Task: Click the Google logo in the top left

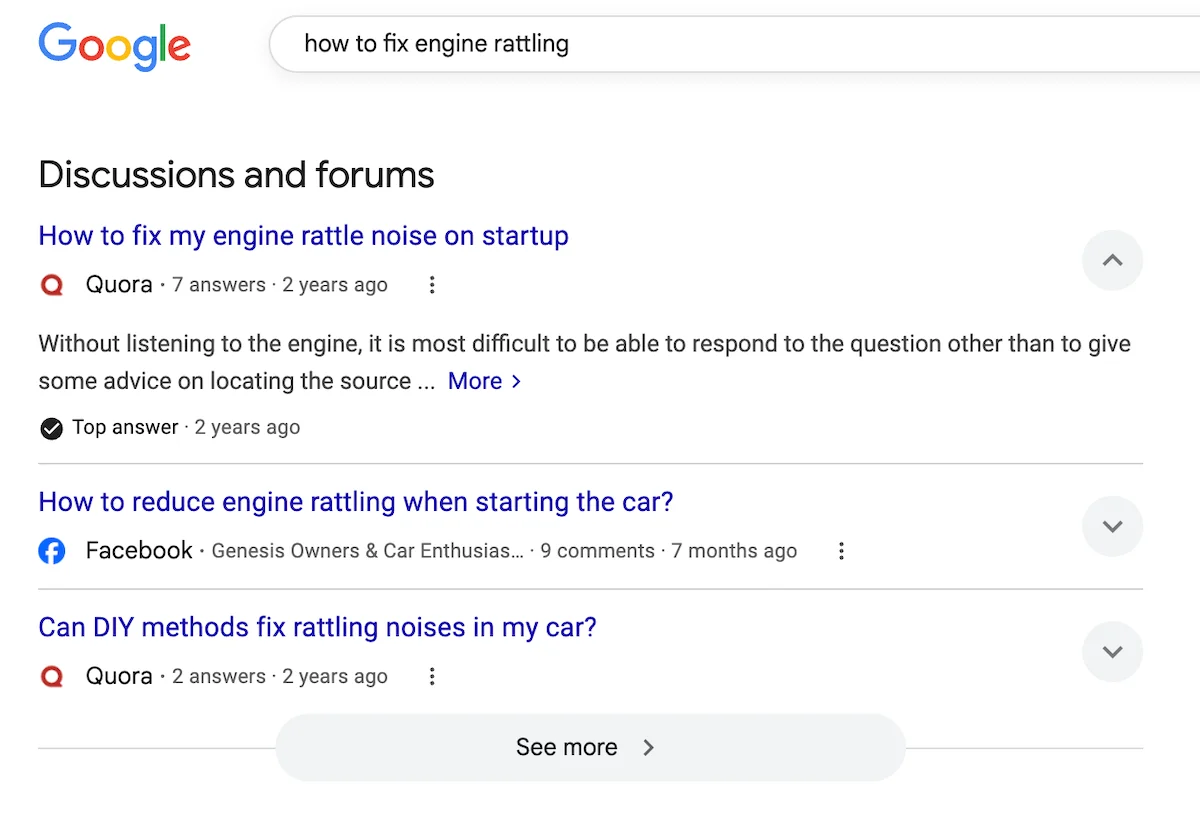Action: (114, 46)
